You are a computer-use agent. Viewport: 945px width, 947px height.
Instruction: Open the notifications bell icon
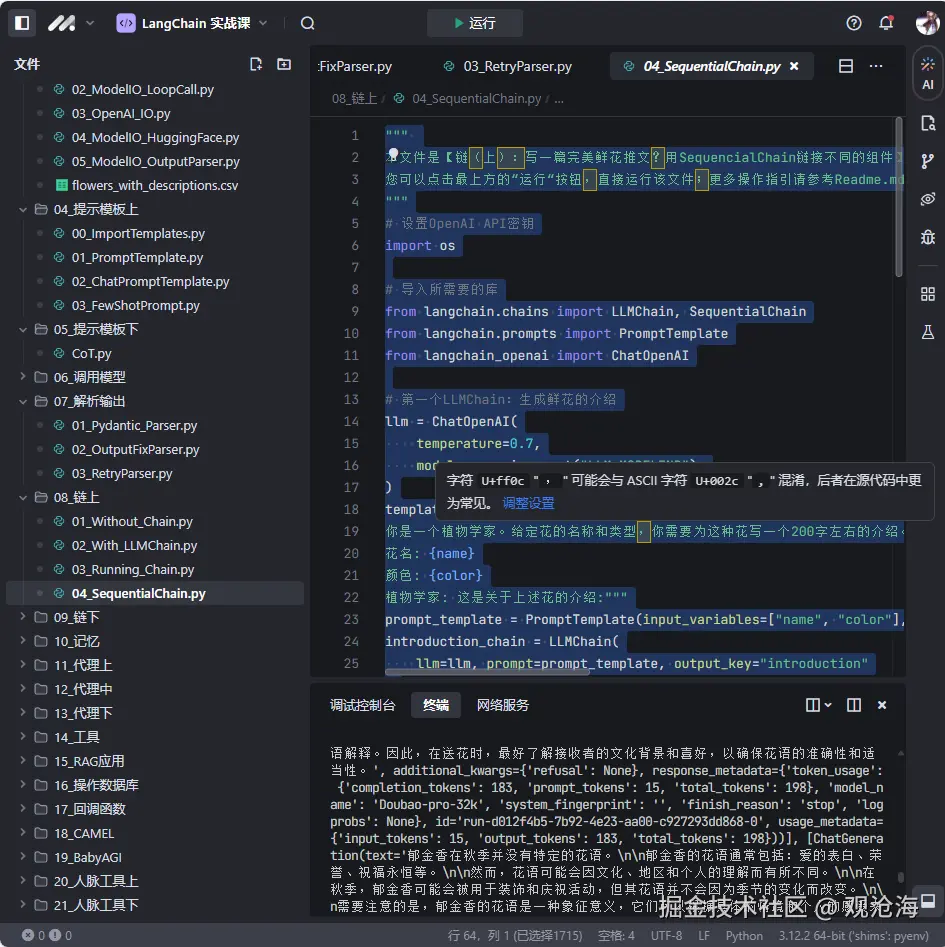tap(886, 23)
